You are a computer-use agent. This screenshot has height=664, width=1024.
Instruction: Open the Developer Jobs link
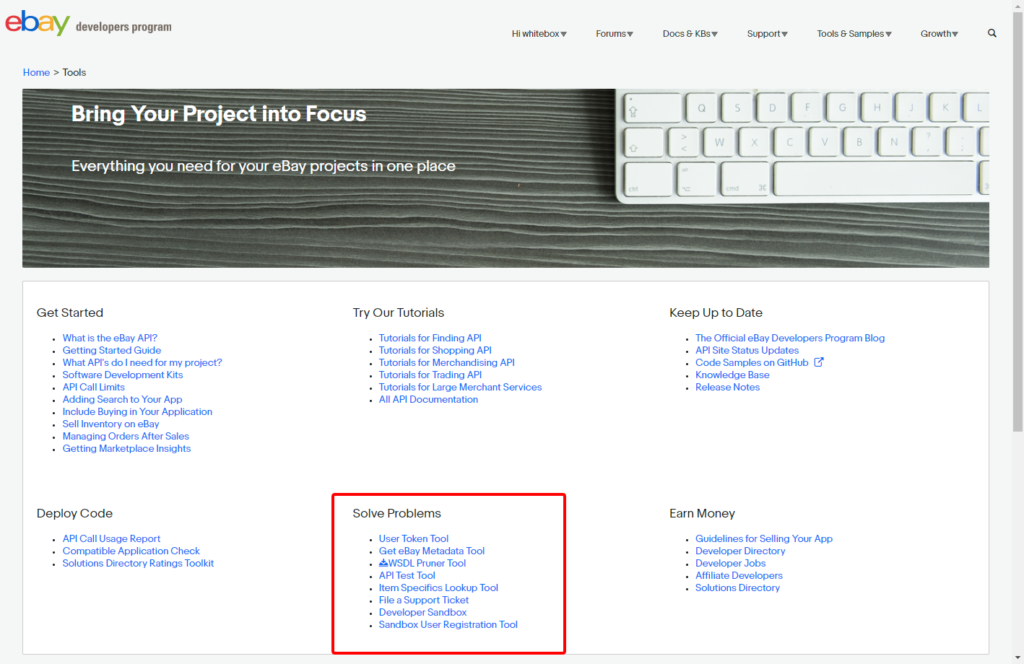(730, 563)
